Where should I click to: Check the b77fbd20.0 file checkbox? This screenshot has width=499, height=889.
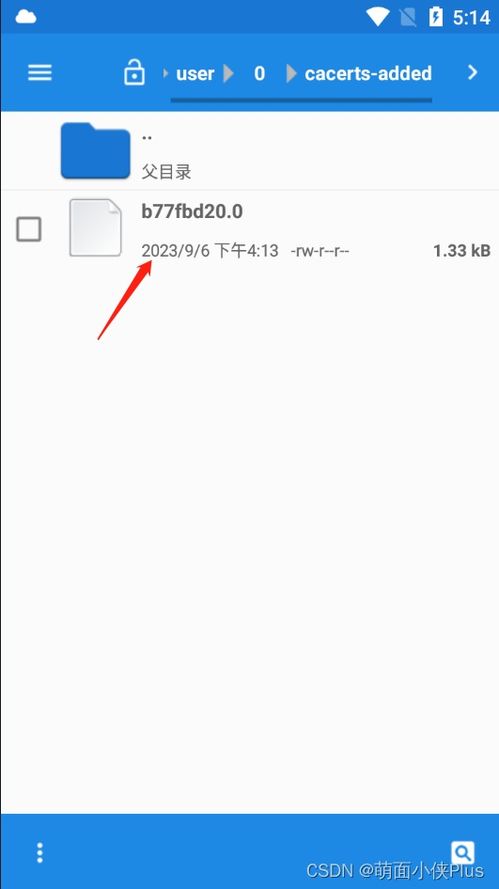tap(28, 229)
